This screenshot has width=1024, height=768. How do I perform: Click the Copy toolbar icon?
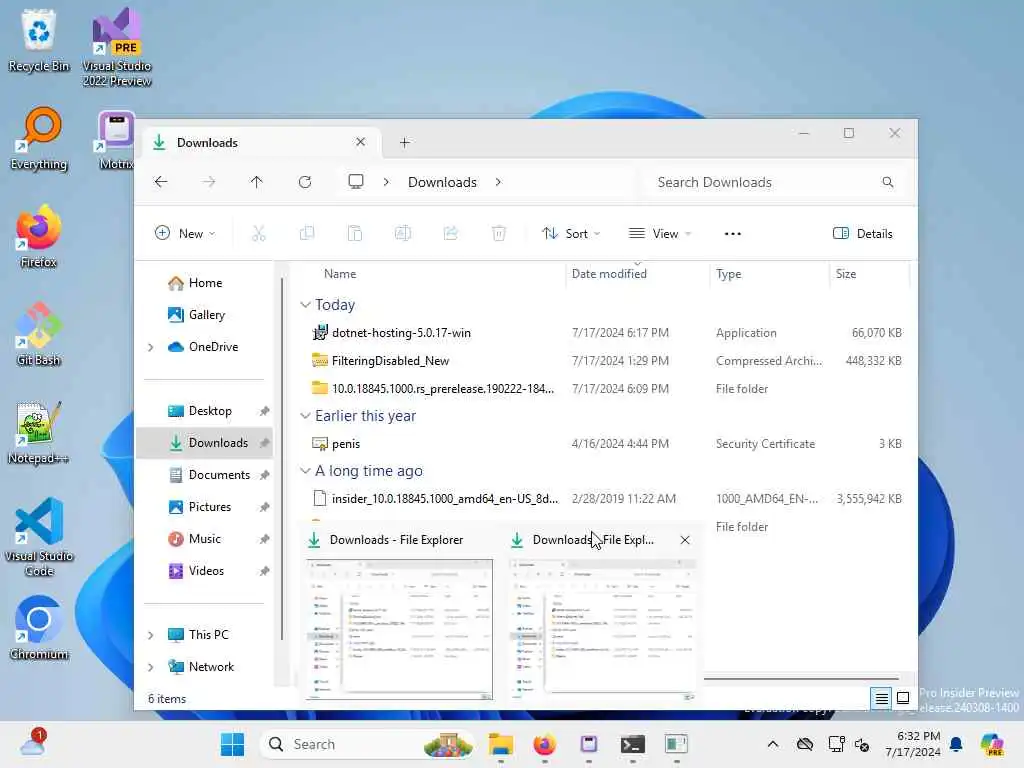coord(306,233)
